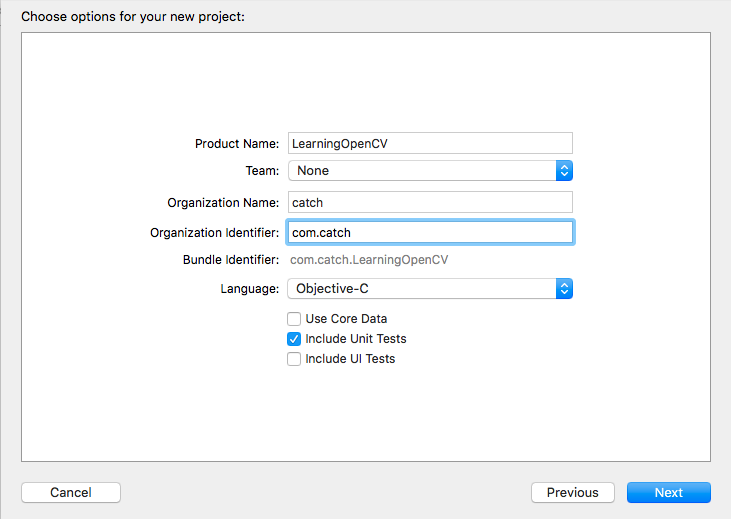Screen dimensions: 731x519
Task: Click the Bundle Identifier value com.catch.LearningOpenCV
Action: click(369, 260)
